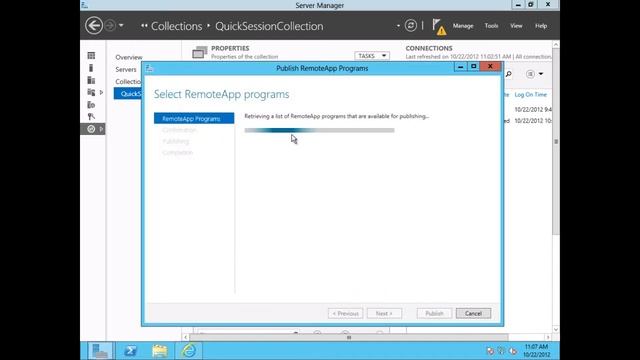Maximize the Publish RemoteApp Programs dialog
This screenshot has height=360, width=640.
click(x=473, y=67)
